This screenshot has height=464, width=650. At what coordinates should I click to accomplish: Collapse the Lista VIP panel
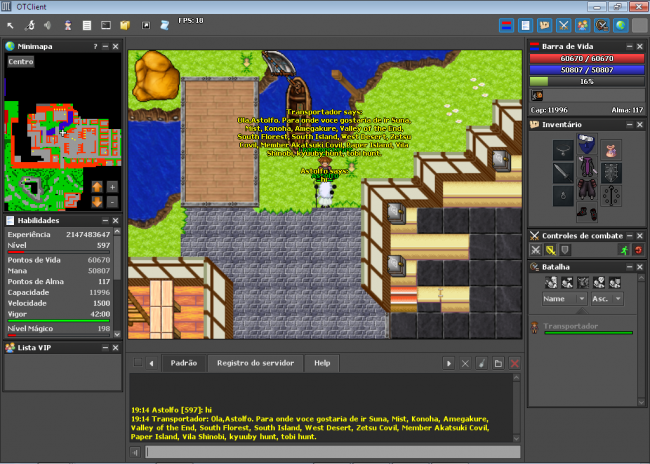click(x=105, y=347)
